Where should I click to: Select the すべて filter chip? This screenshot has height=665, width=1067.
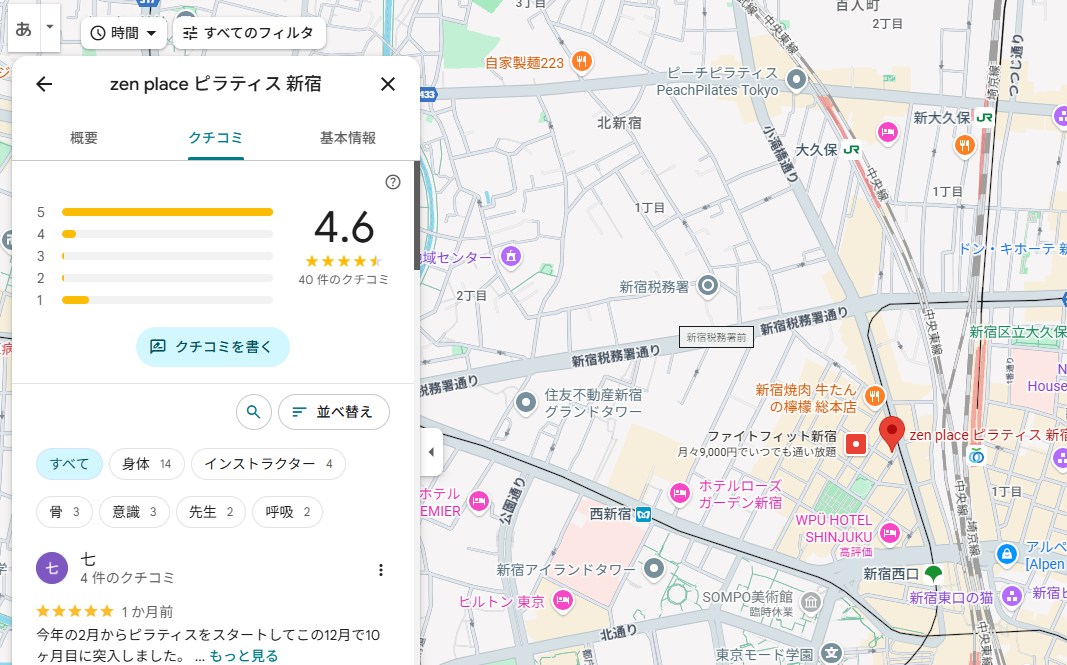click(70, 464)
